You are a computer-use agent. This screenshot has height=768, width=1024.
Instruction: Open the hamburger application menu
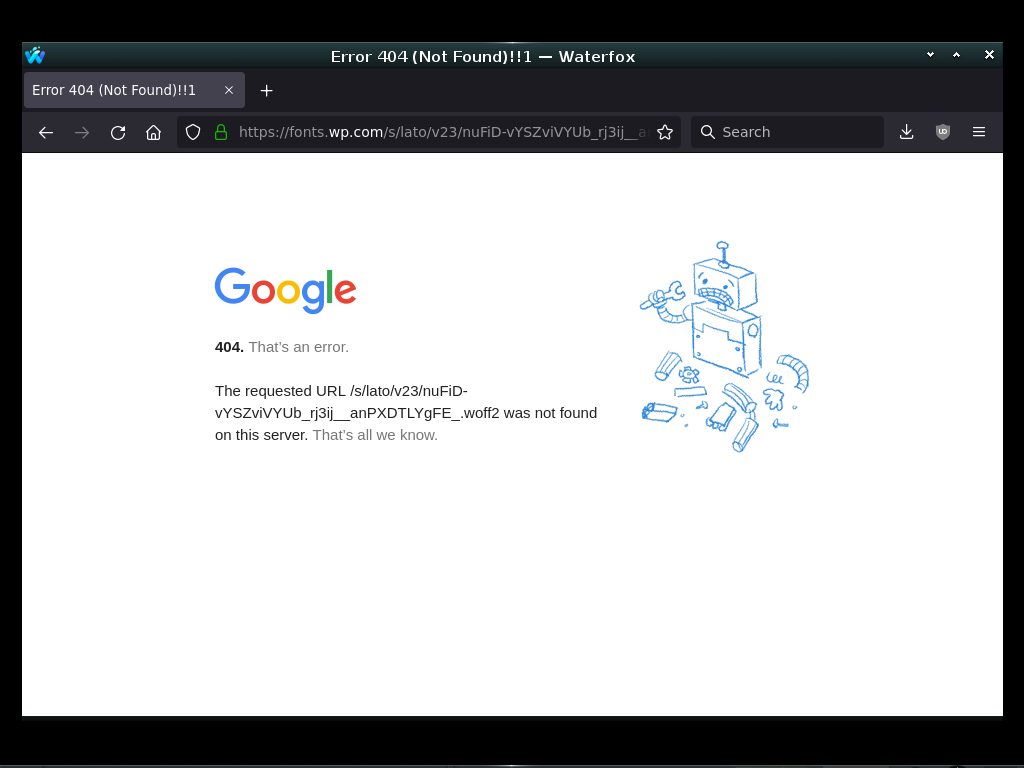click(x=978, y=131)
